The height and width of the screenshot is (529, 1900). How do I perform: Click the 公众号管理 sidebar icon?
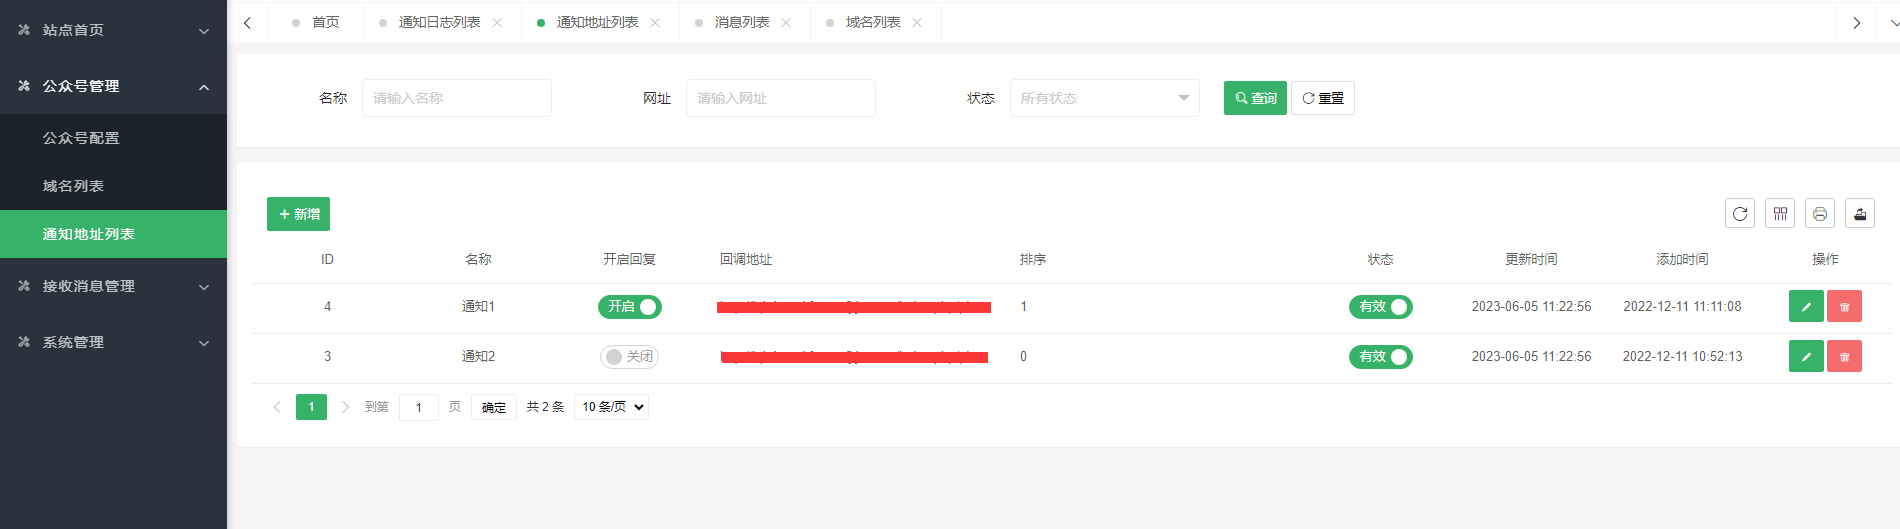click(x=24, y=86)
